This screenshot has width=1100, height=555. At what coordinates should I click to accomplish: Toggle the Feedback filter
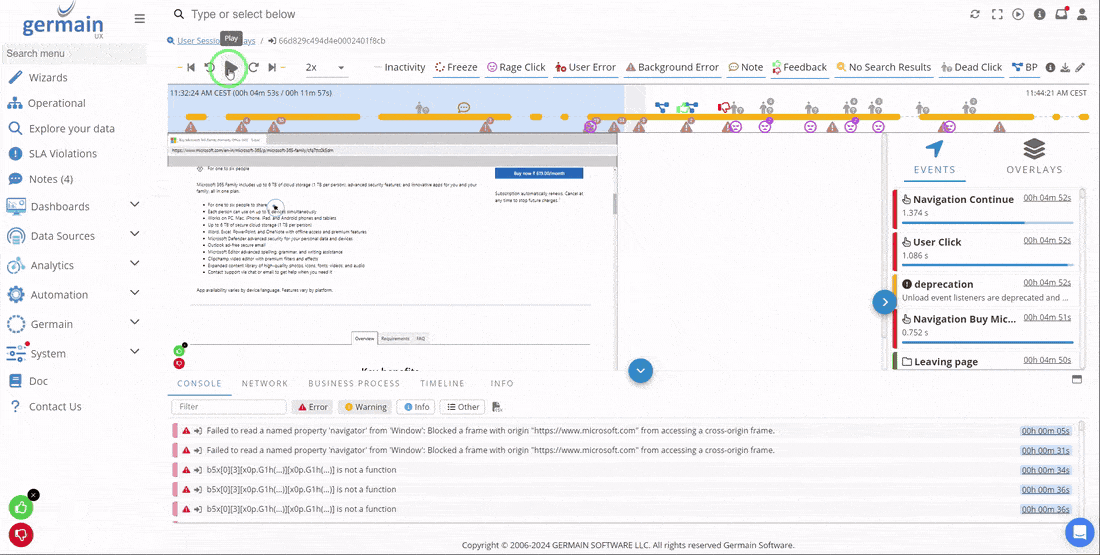click(x=799, y=67)
